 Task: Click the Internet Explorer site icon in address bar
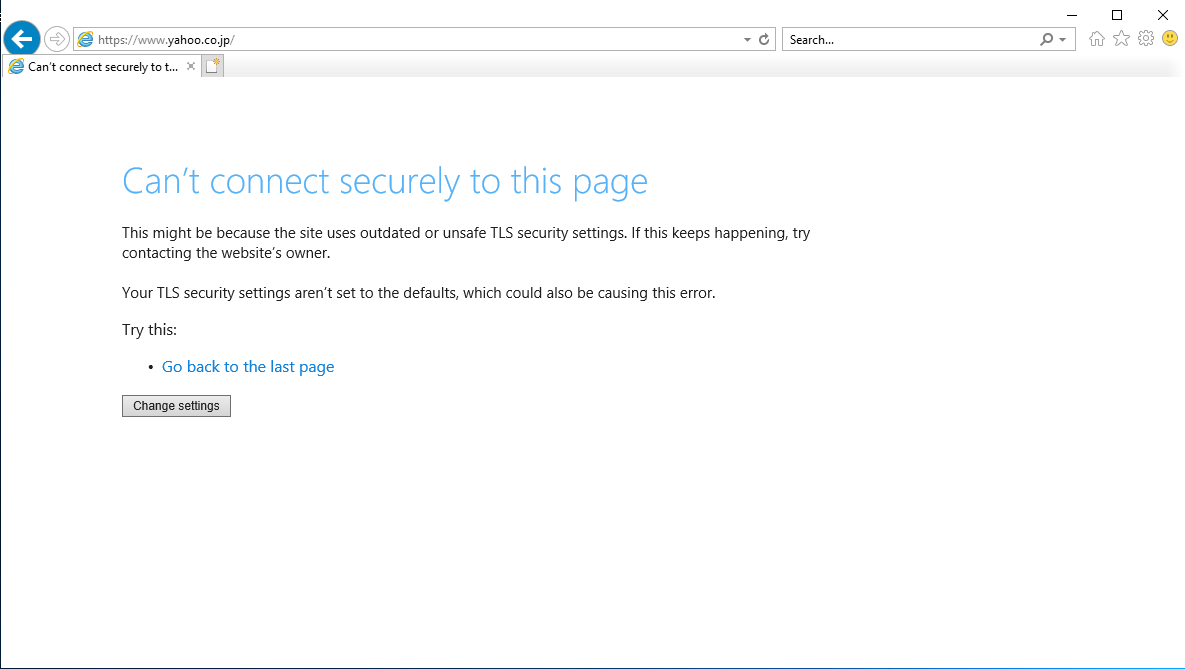[x=86, y=40]
